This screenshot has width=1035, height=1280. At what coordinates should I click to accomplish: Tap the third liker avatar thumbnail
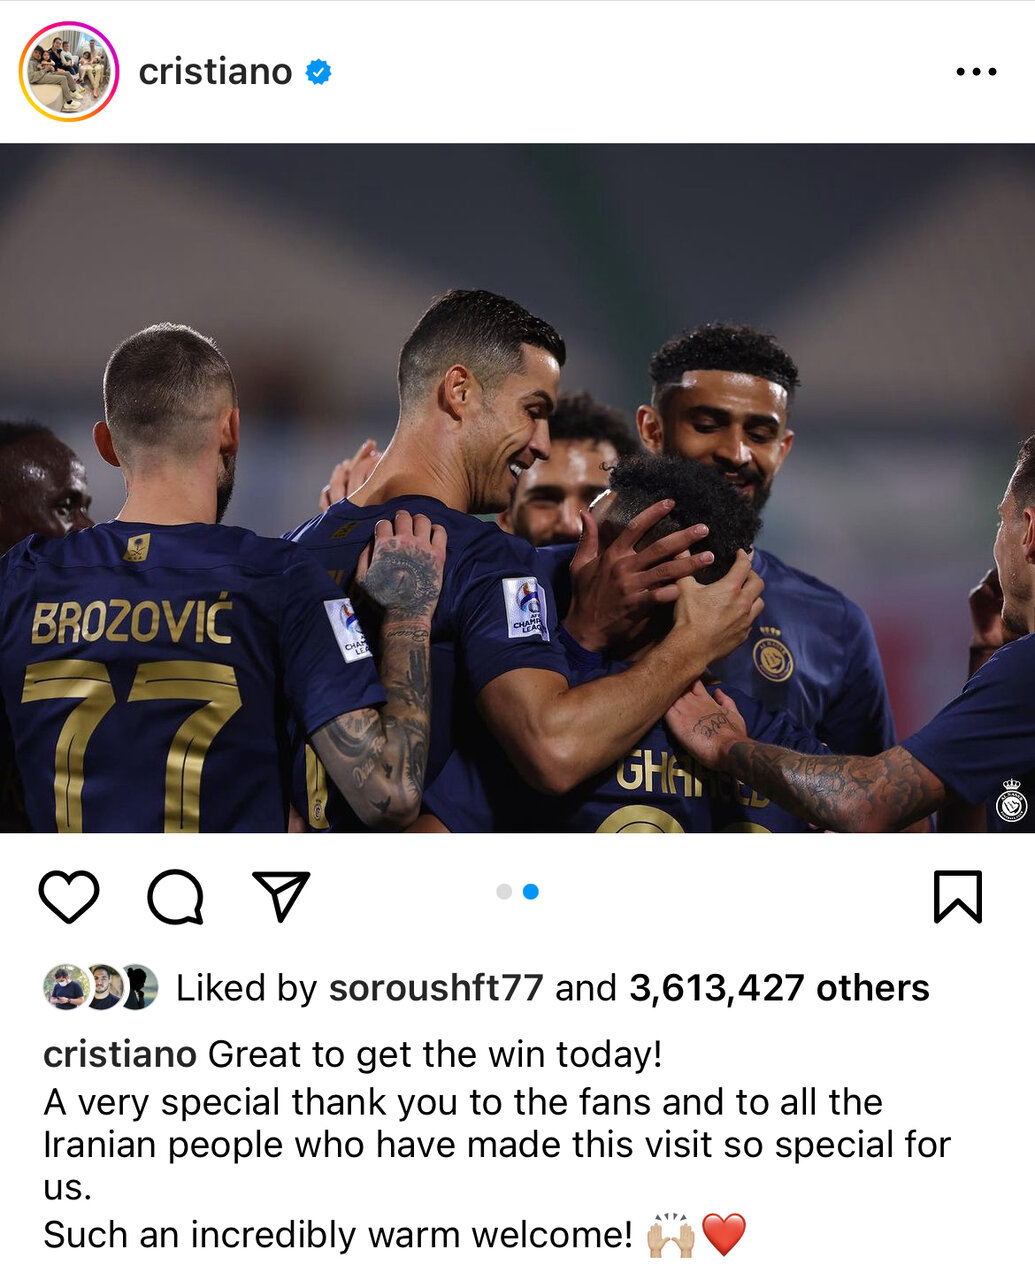140,987
